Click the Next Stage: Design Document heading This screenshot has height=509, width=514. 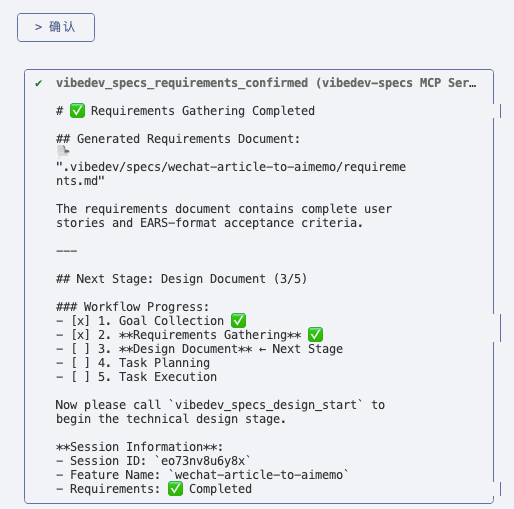point(182,279)
